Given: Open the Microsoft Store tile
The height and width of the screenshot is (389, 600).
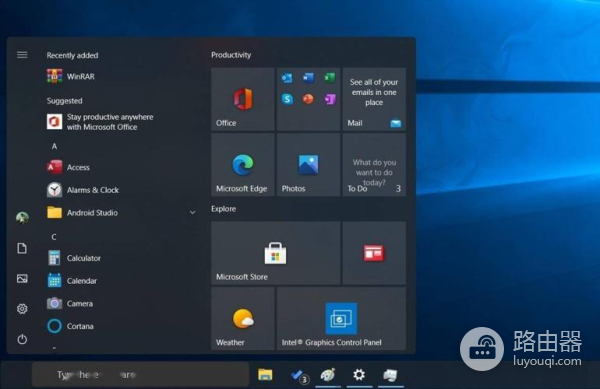Looking at the screenshot, I should (276, 253).
